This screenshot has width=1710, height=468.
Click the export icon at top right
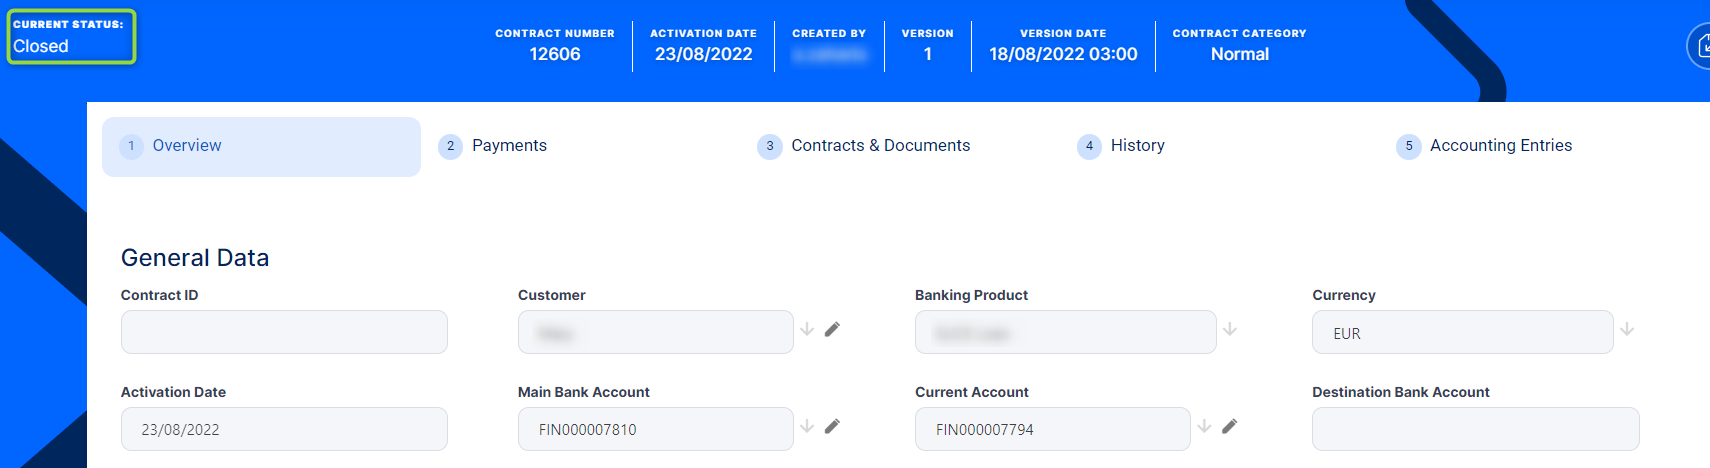[x=1701, y=46]
